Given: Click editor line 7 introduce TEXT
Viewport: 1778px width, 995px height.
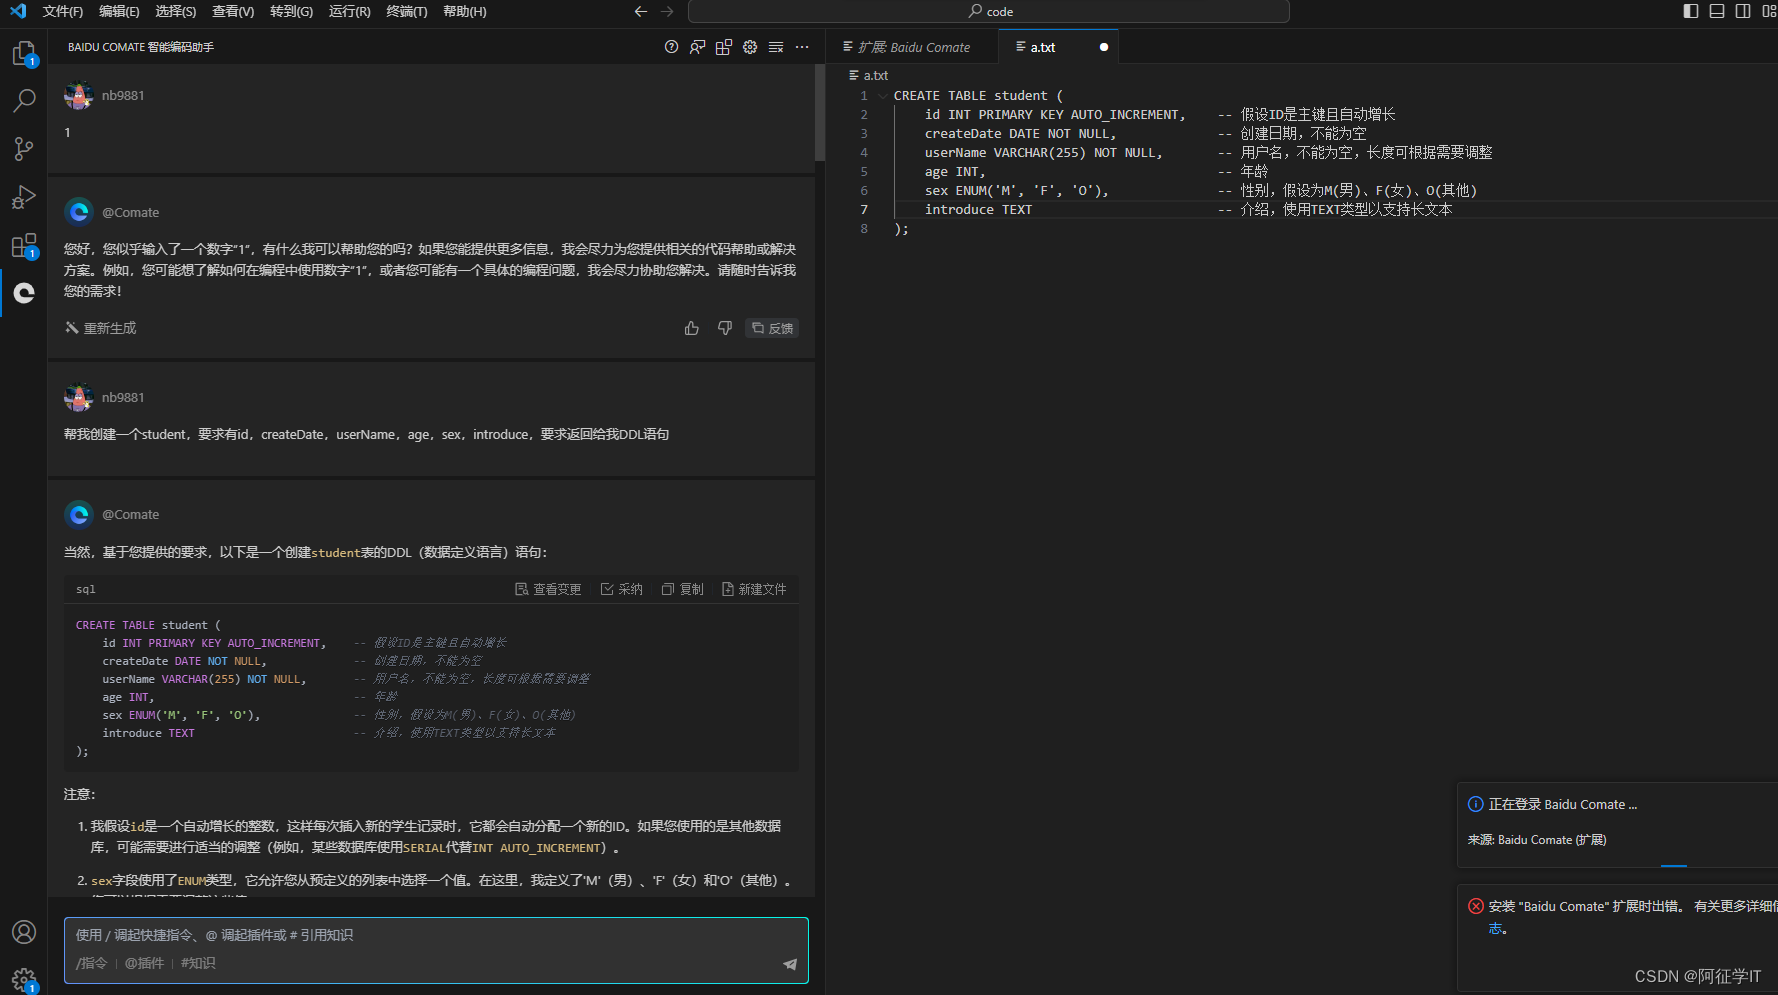Looking at the screenshot, I should 978,210.
